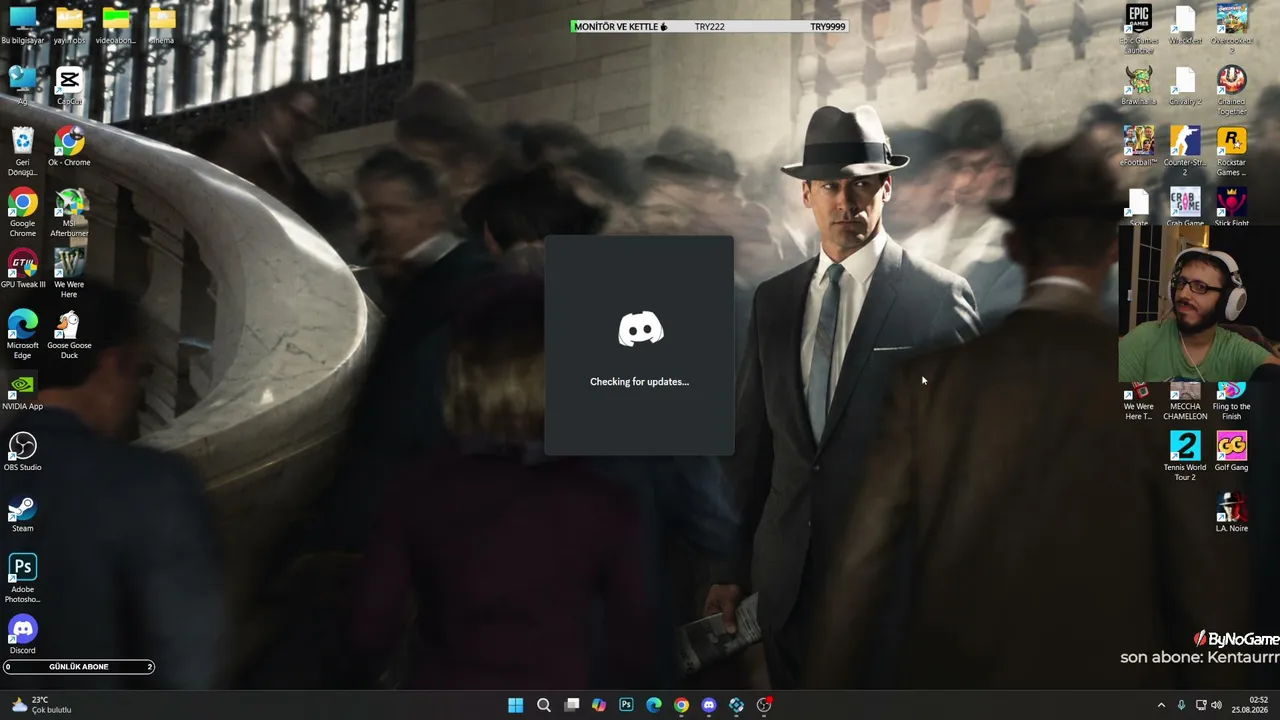Launch the L.A. Noire desktop shortcut

tap(1231, 512)
